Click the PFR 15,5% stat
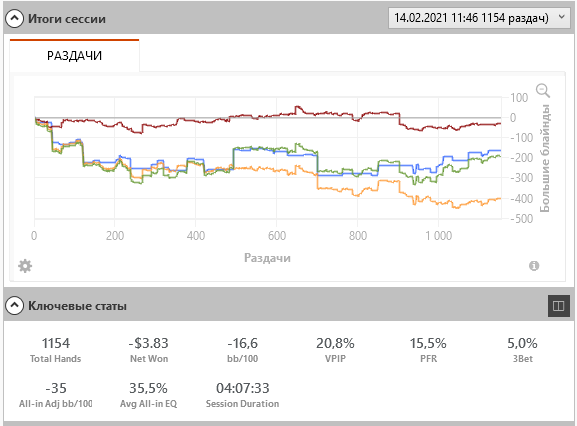Viewport: 577px width, 426px height. click(428, 350)
